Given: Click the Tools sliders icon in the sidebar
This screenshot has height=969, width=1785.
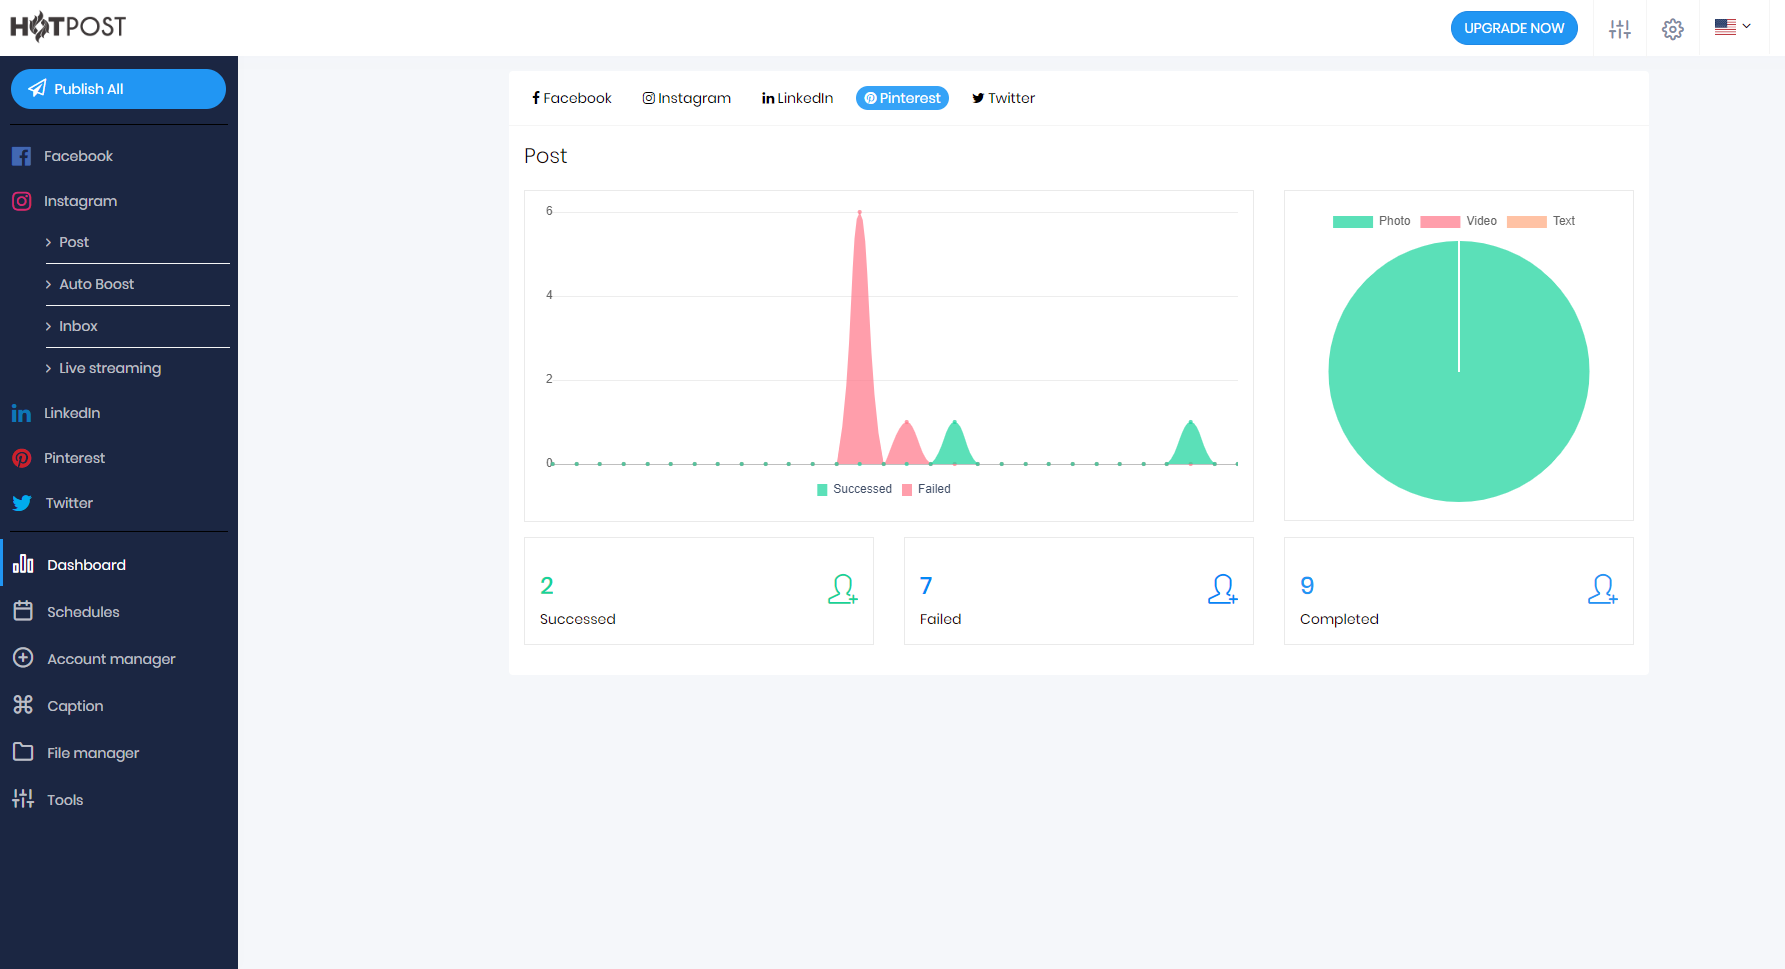Looking at the screenshot, I should pos(23,799).
